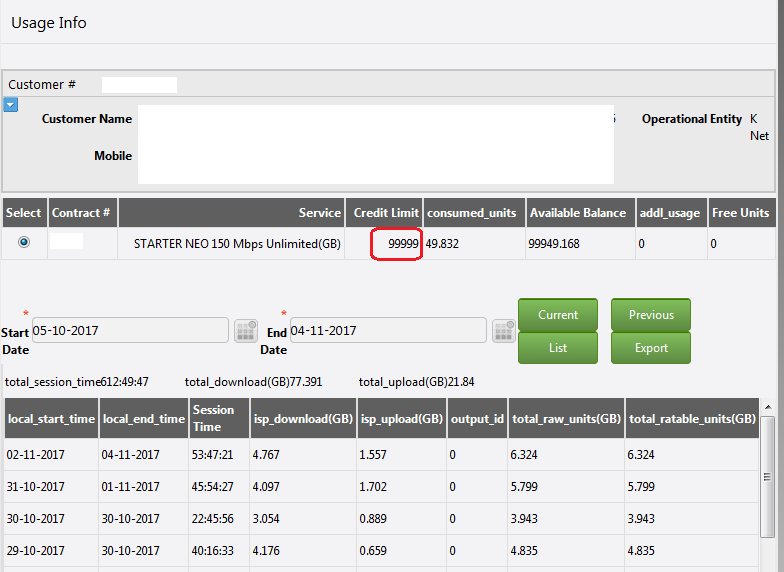This screenshot has width=784, height=572.
Task: Click upload value 0.889
Action: tap(373, 519)
